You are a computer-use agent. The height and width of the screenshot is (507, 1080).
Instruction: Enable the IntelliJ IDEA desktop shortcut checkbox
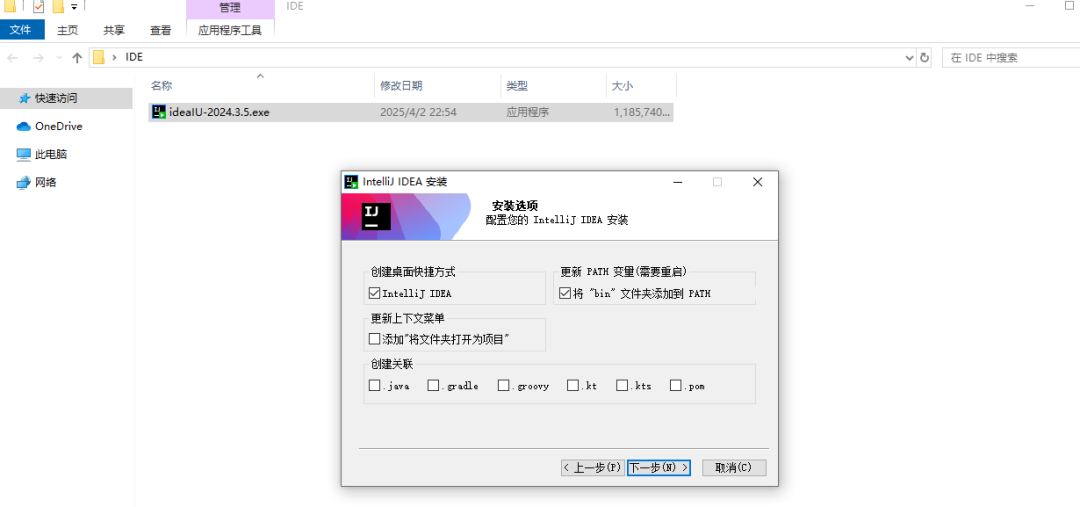tap(375, 293)
